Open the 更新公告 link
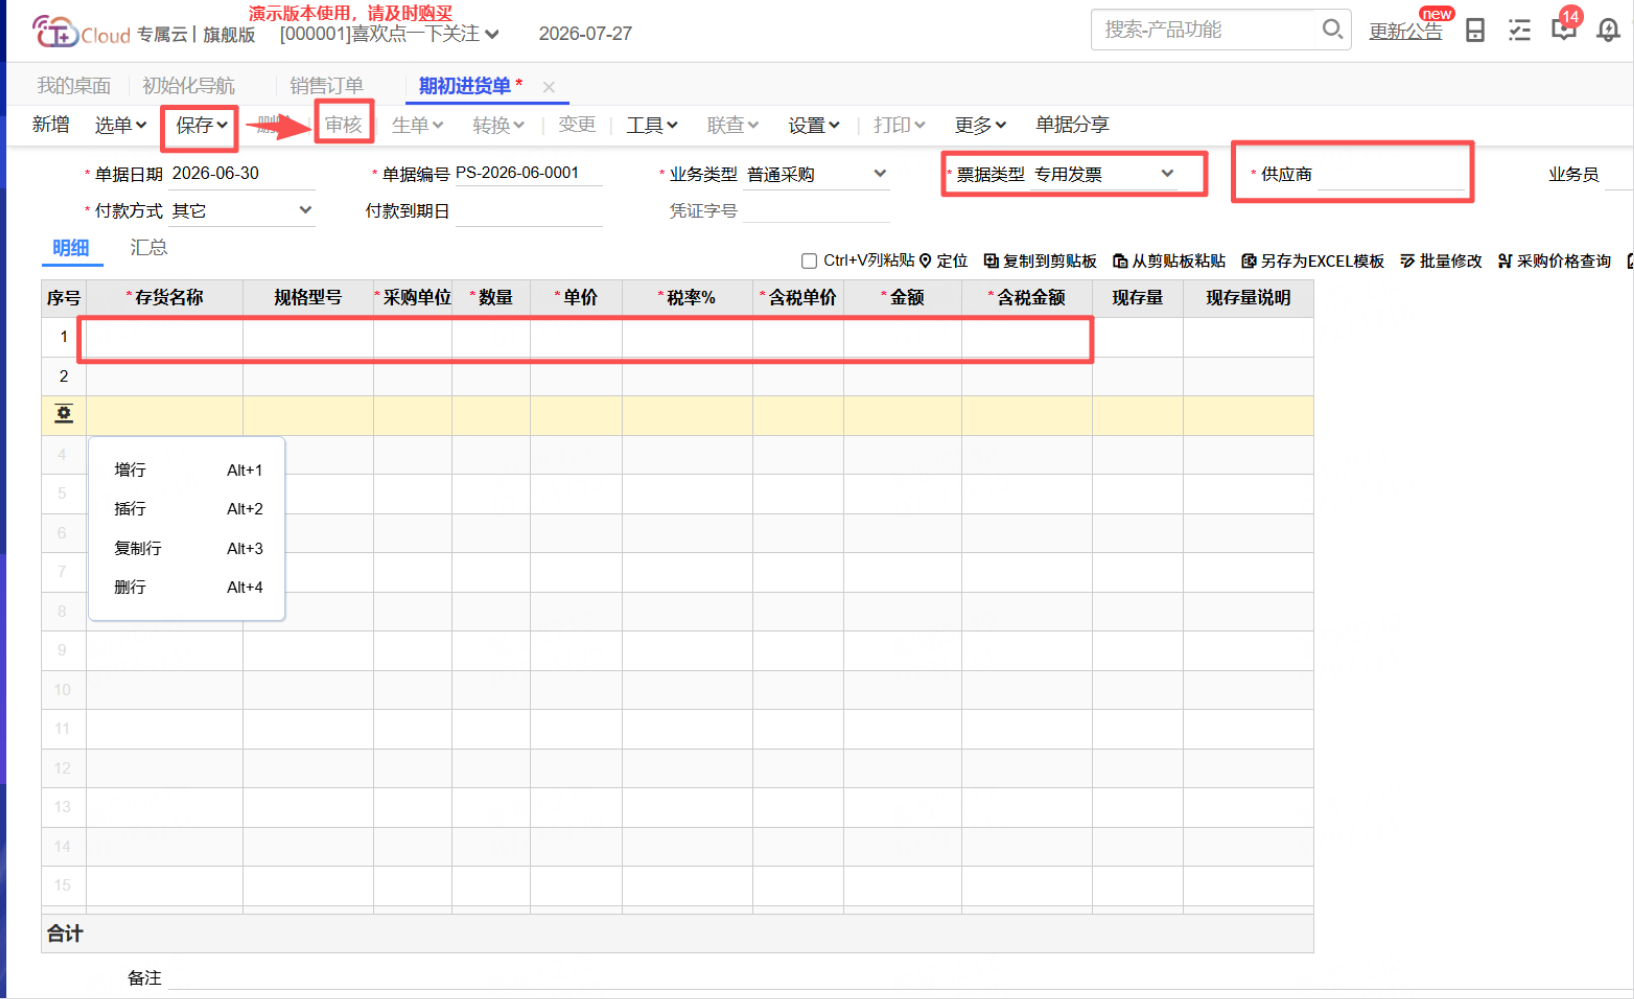Image resolution: width=1634 pixels, height=999 pixels. [1405, 31]
